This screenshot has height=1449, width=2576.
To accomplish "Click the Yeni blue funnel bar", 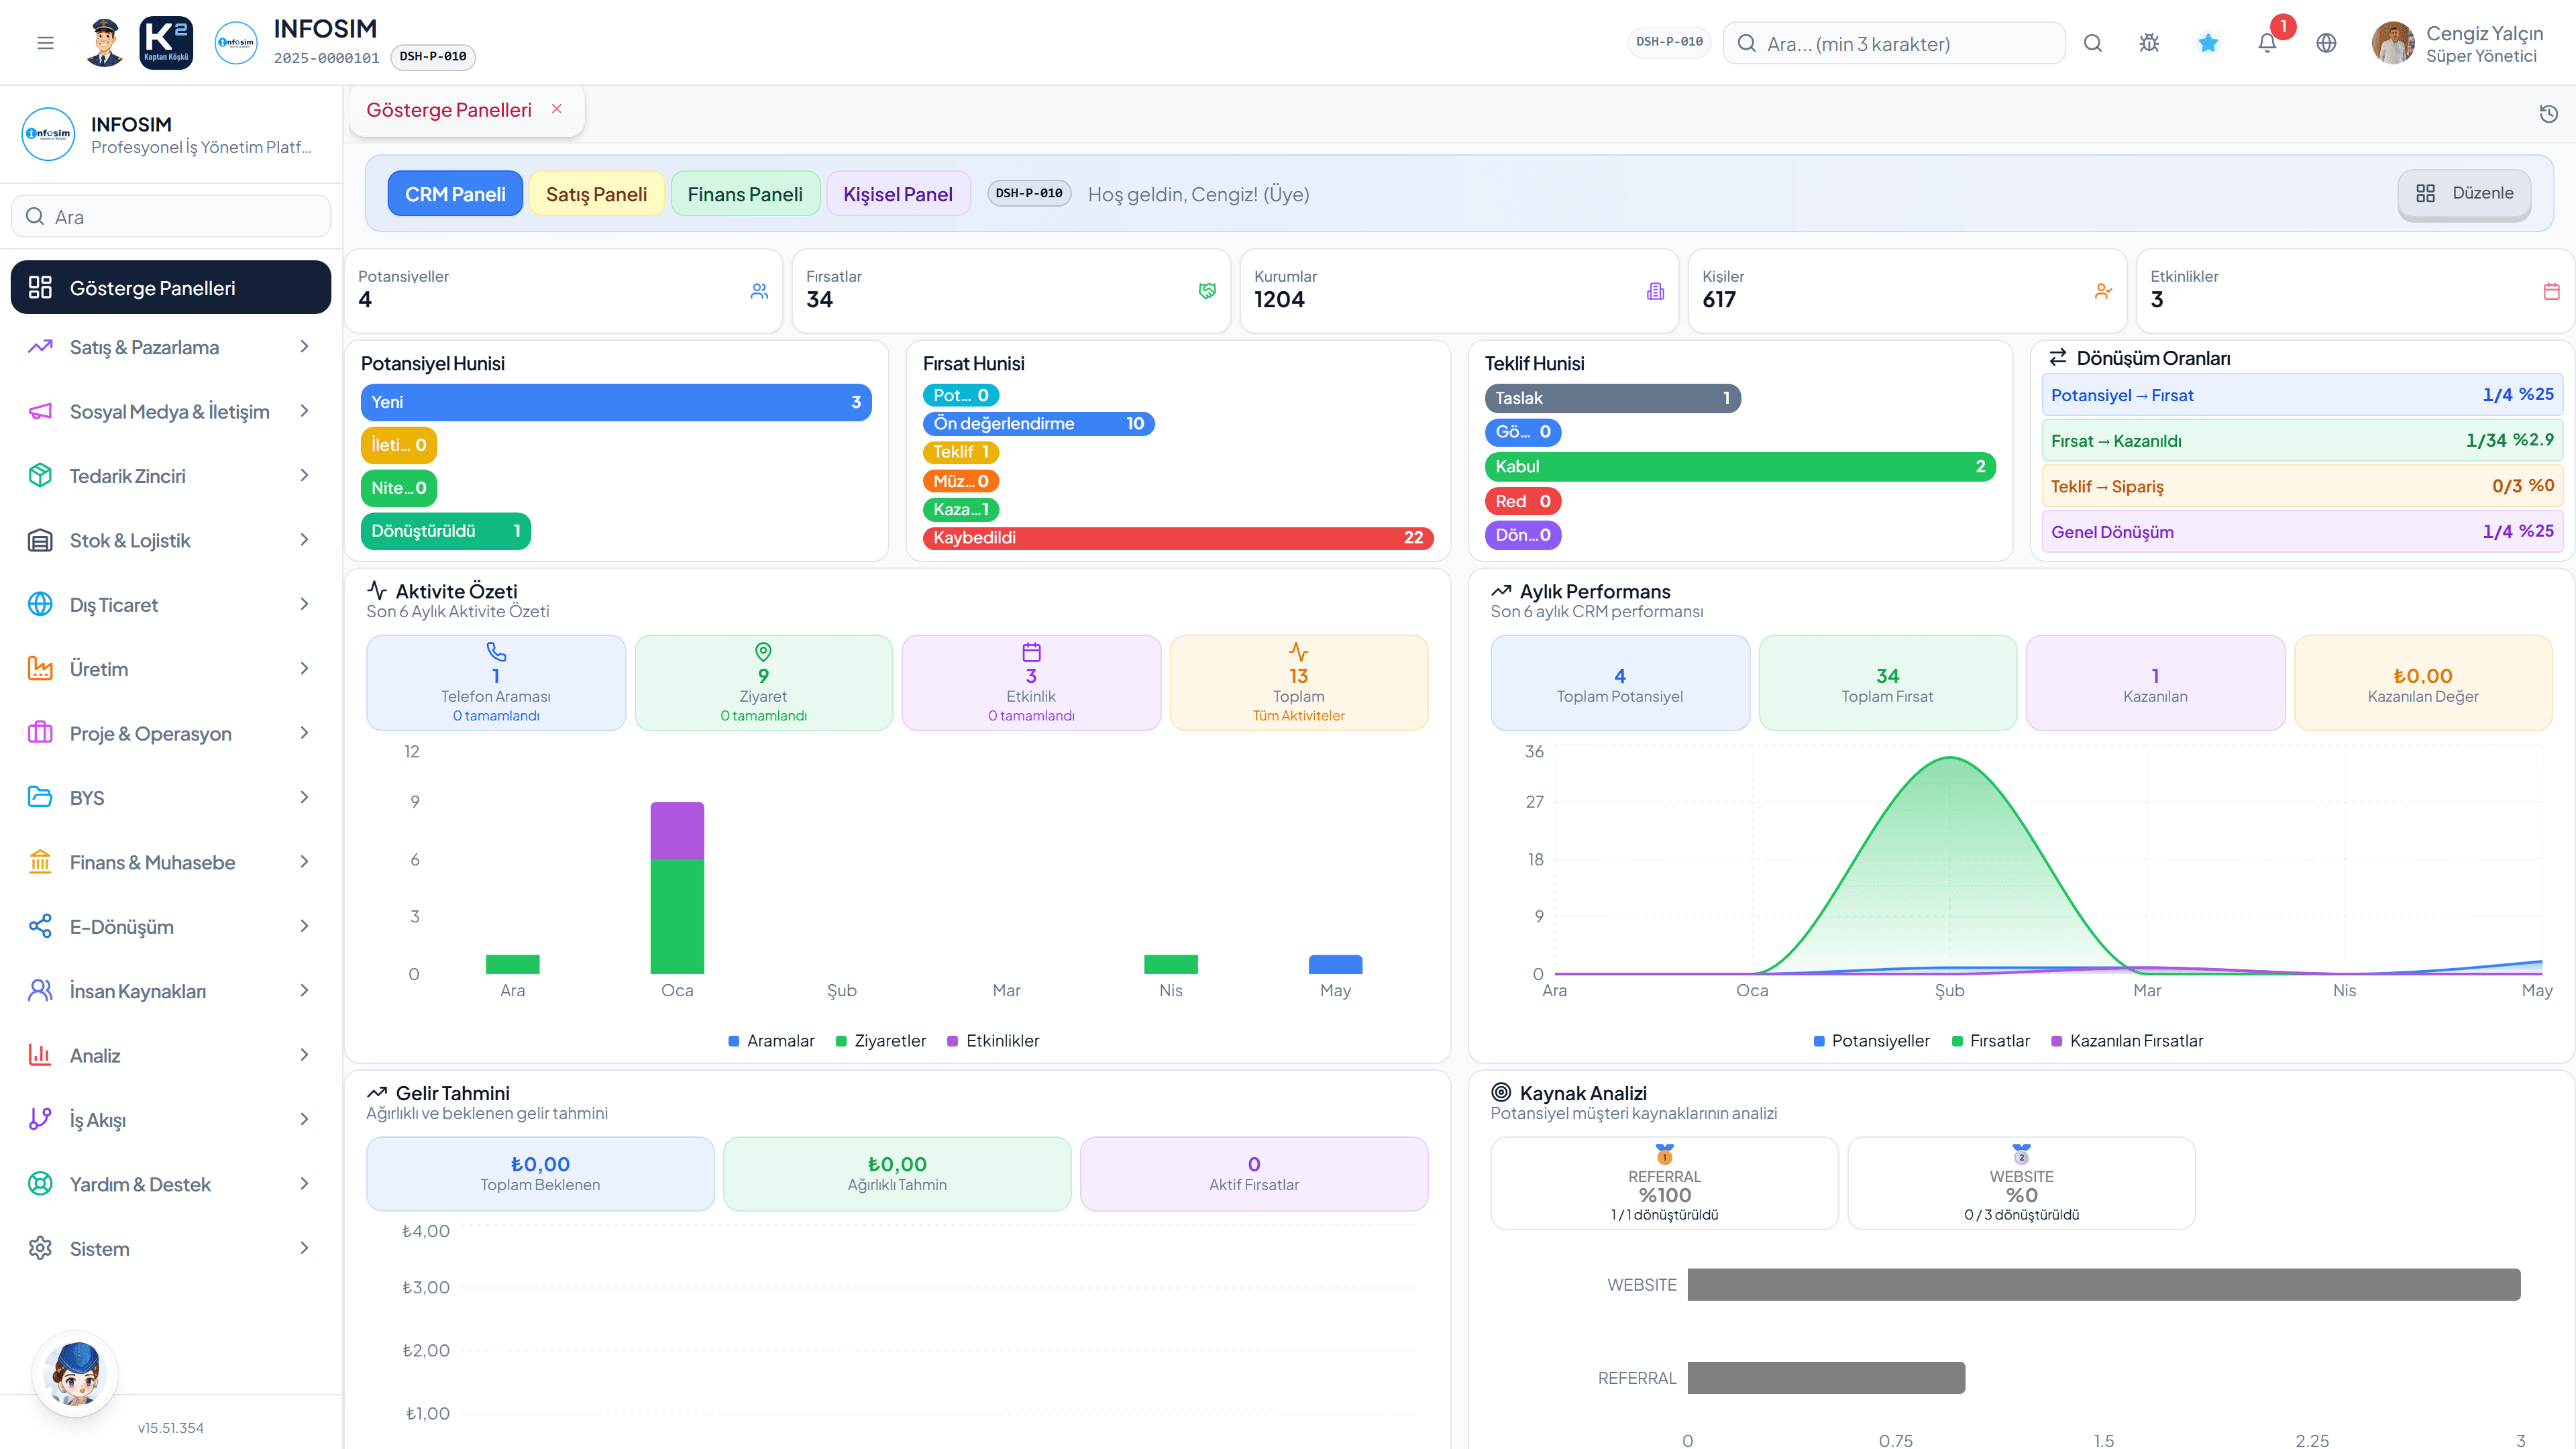I will [x=616, y=402].
